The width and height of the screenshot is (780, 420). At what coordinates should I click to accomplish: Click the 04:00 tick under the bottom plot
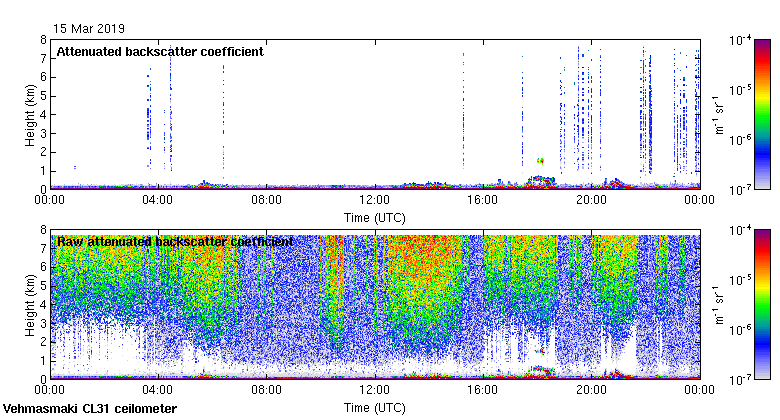[158, 390]
